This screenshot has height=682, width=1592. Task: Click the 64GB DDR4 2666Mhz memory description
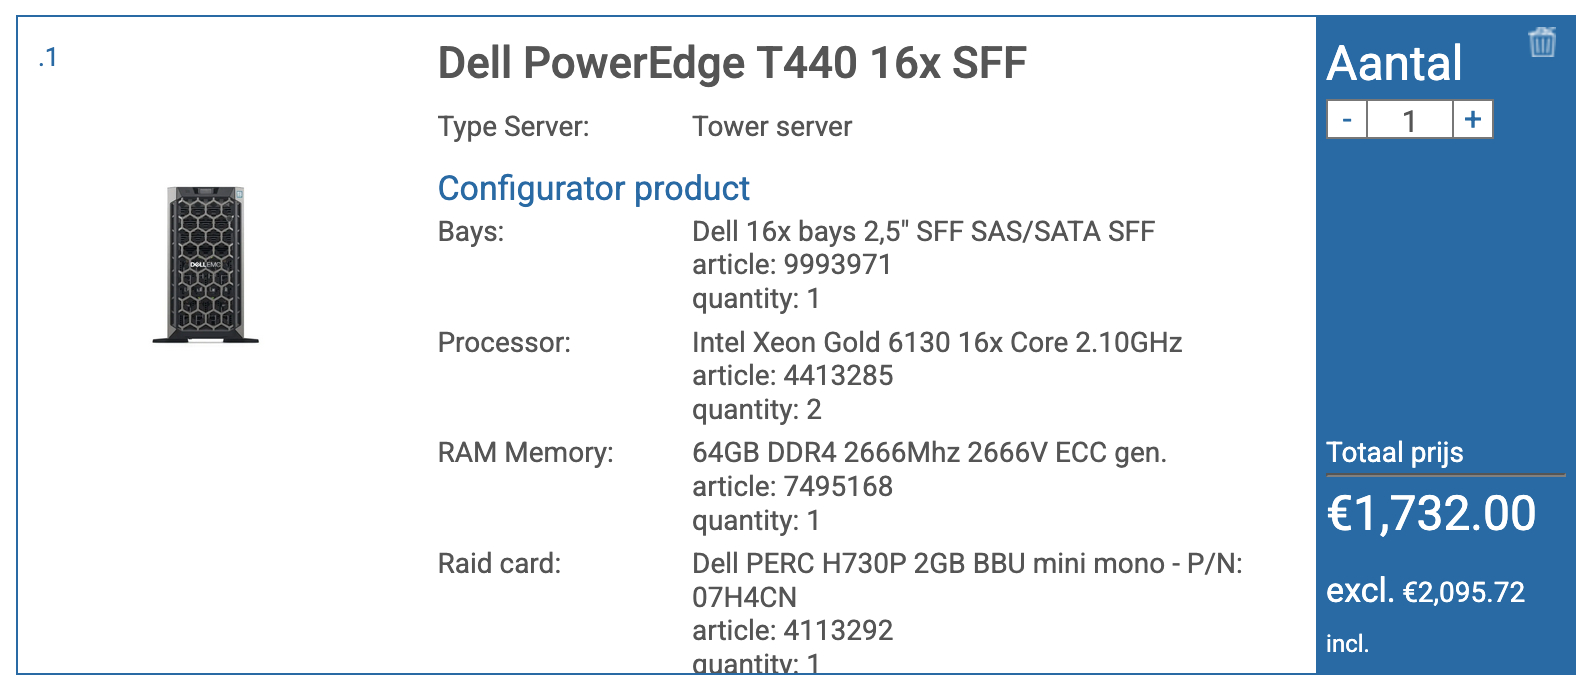[x=929, y=453]
